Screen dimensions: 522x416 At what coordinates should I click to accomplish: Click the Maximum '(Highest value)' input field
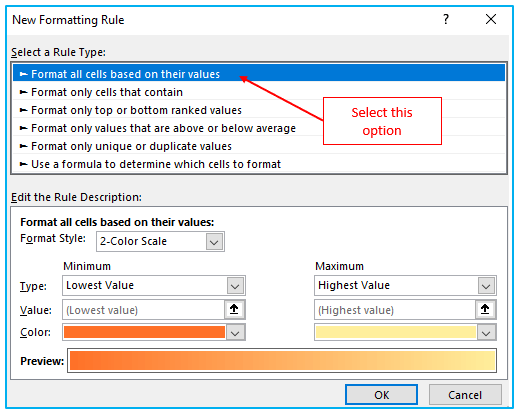pos(395,310)
